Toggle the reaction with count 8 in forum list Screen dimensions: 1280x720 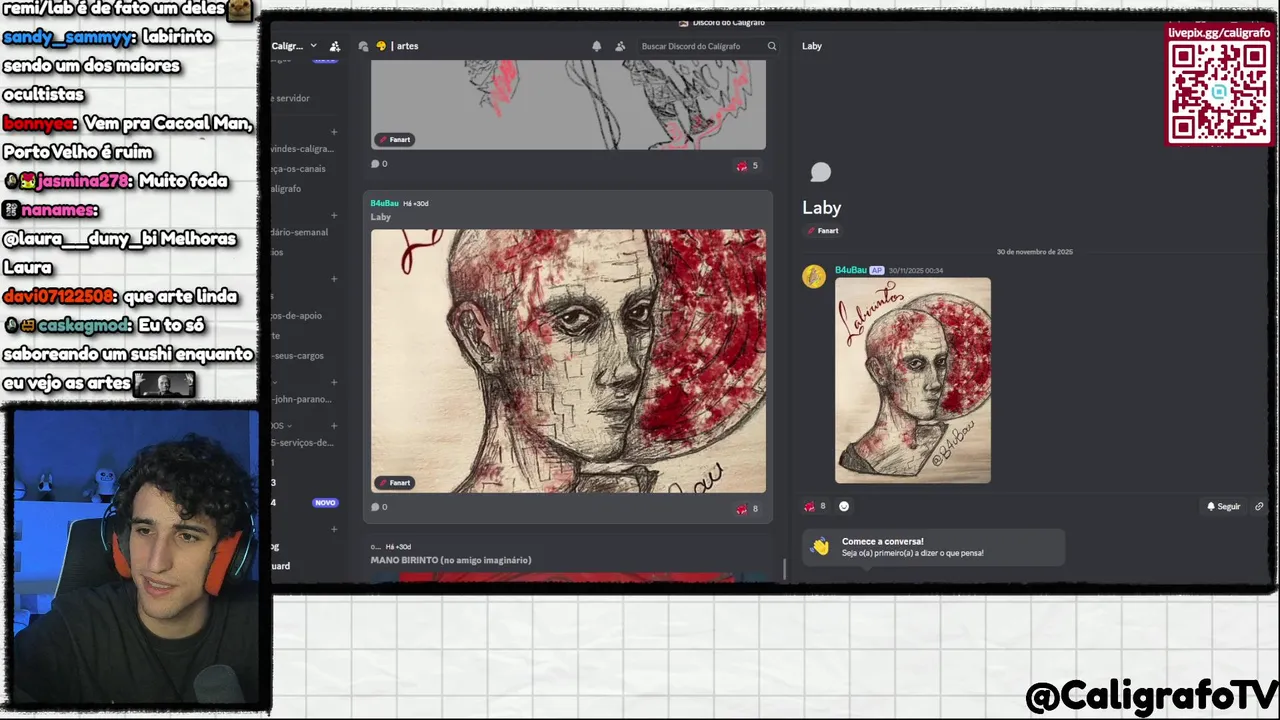[747, 509]
